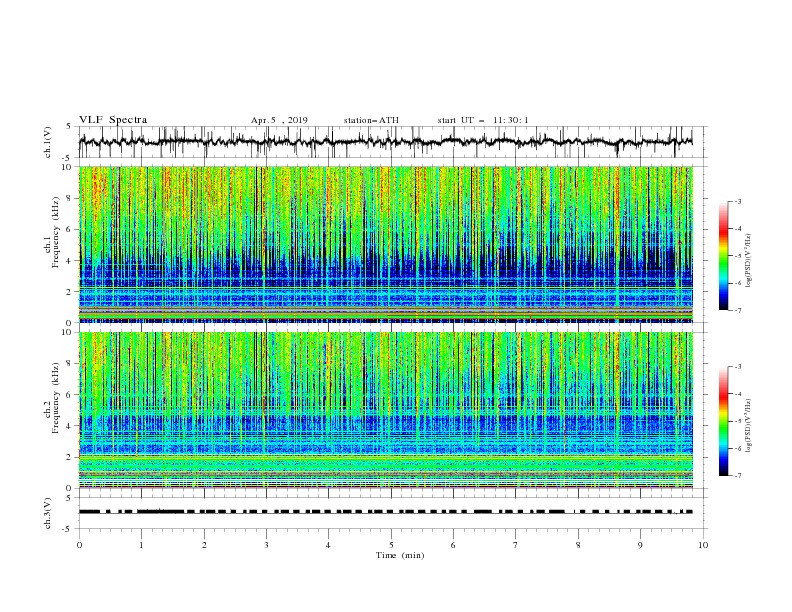Click the time axis tick label '5'
This screenshot has width=792, height=612.
[x=391, y=545]
